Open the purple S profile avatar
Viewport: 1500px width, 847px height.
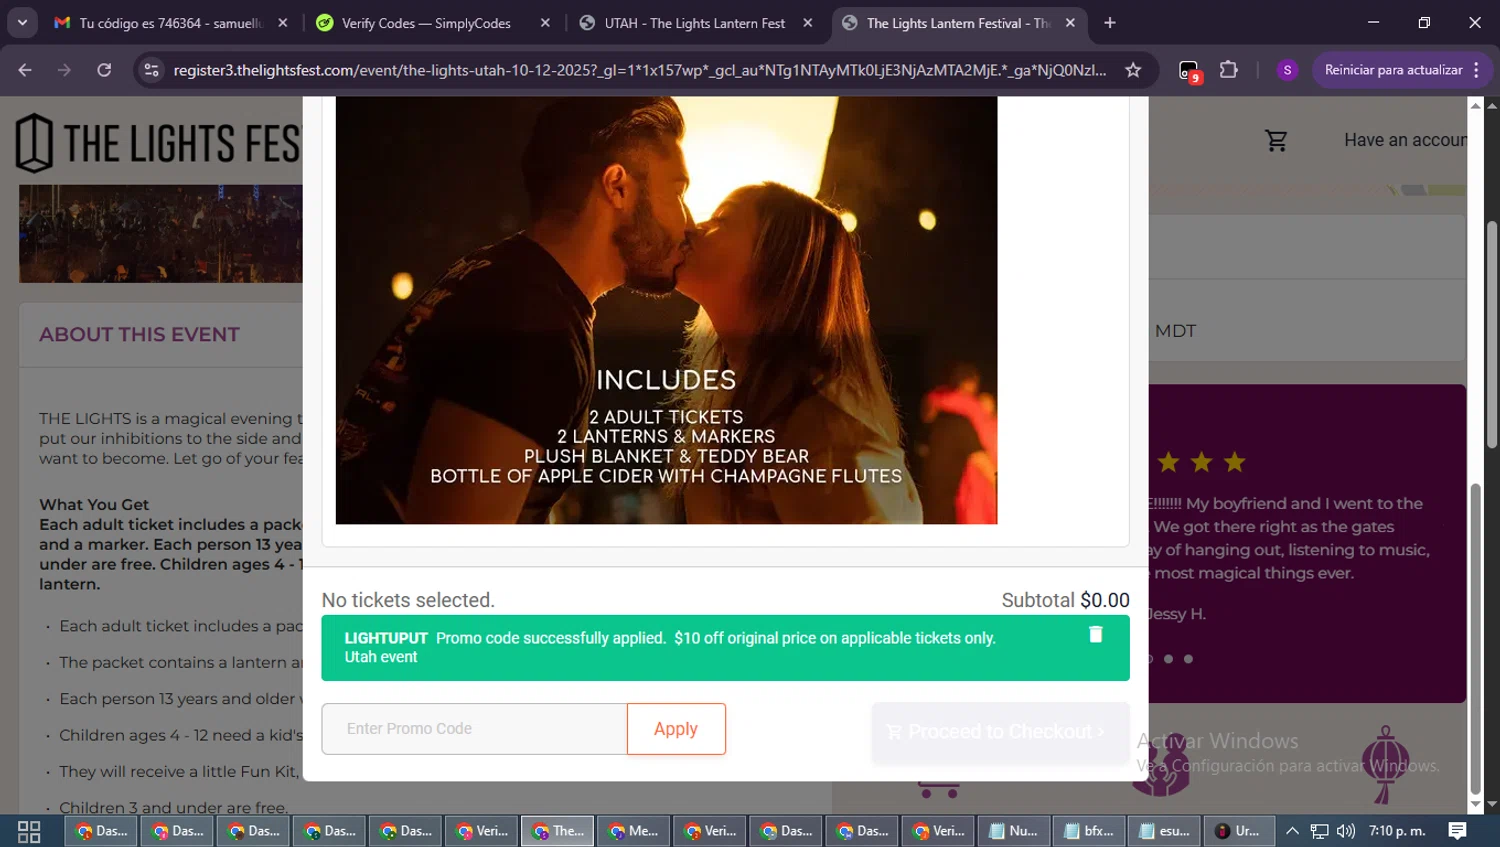1287,70
